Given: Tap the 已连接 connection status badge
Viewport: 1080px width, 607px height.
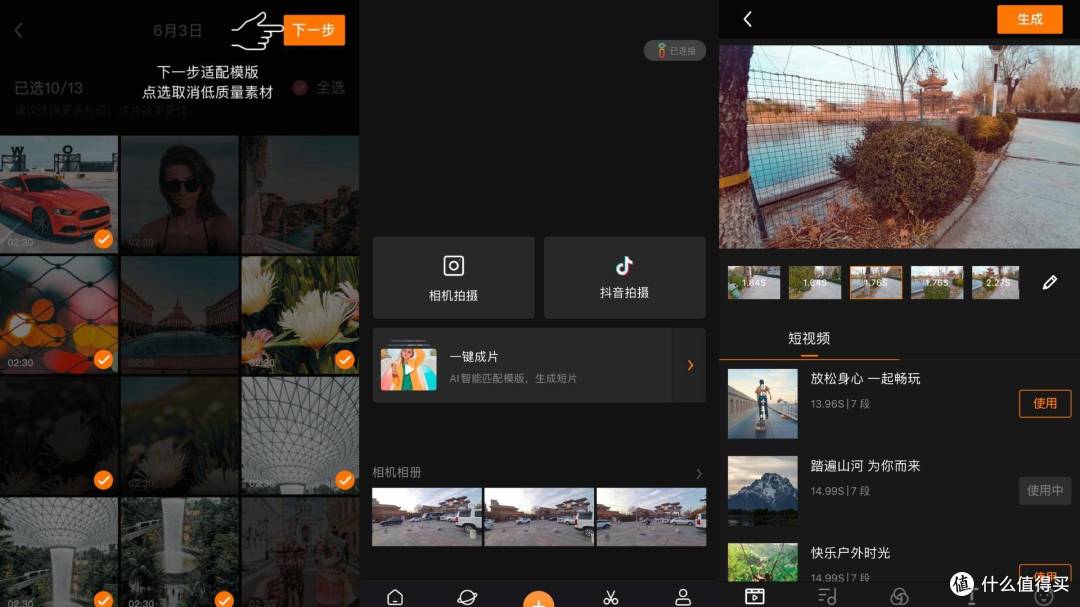Looking at the screenshot, I should pos(674,50).
